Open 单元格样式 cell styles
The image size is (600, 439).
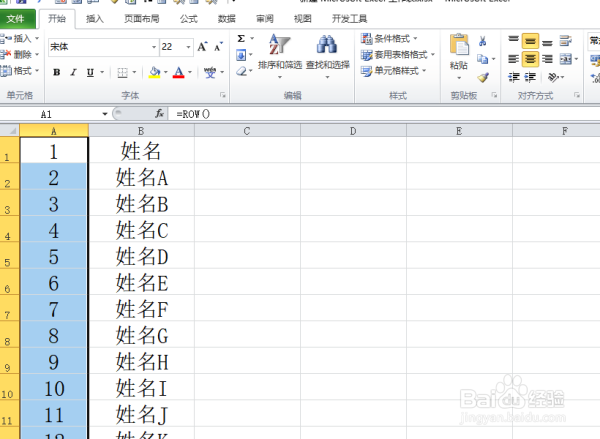[393, 71]
